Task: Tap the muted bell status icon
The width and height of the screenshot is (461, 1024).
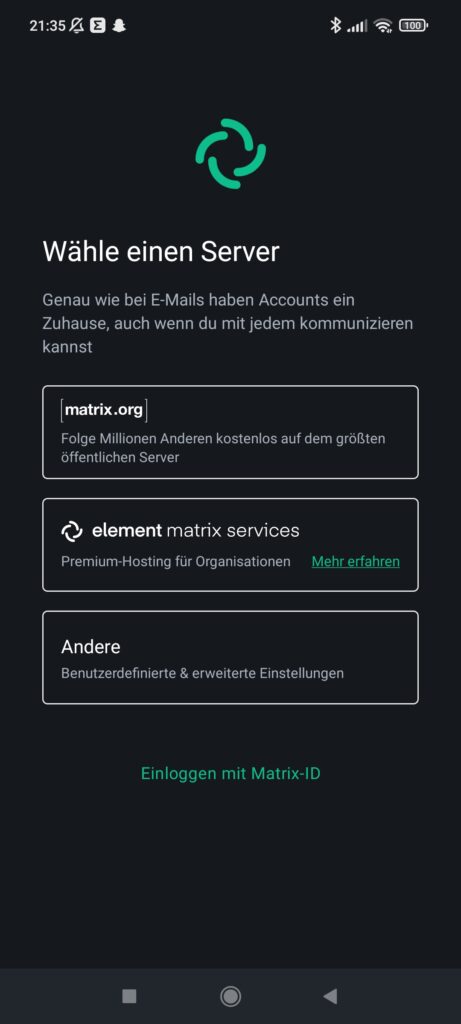Action: coord(77,25)
